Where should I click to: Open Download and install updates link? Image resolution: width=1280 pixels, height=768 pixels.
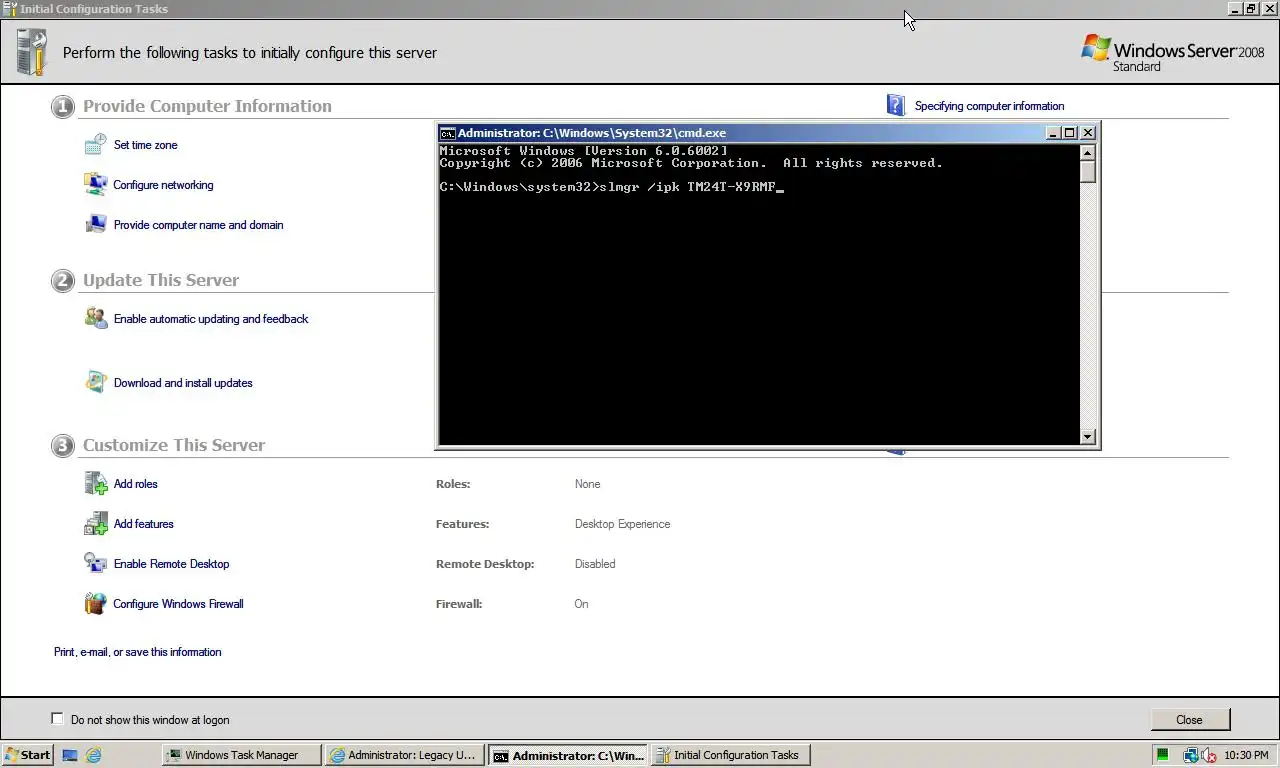(183, 383)
